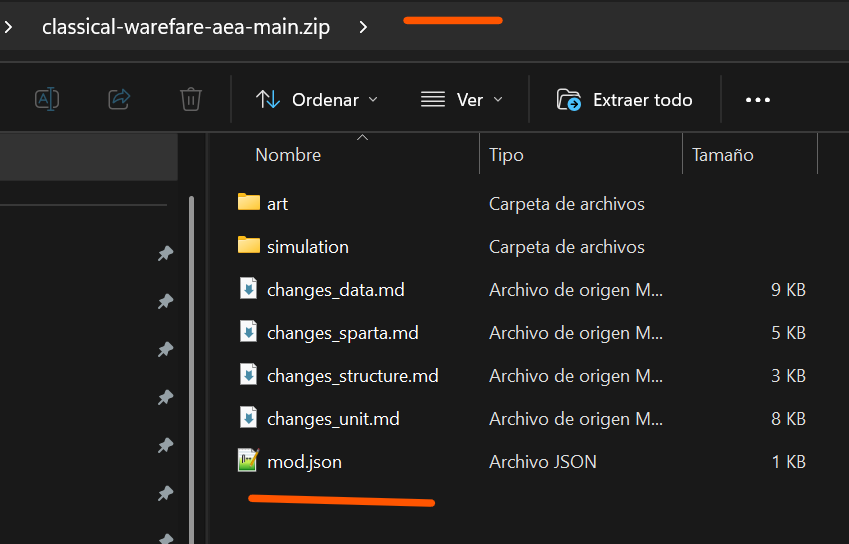The height and width of the screenshot is (544, 849).
Task: Click the mod.json file icon
Action: click(x=248, y=461)
